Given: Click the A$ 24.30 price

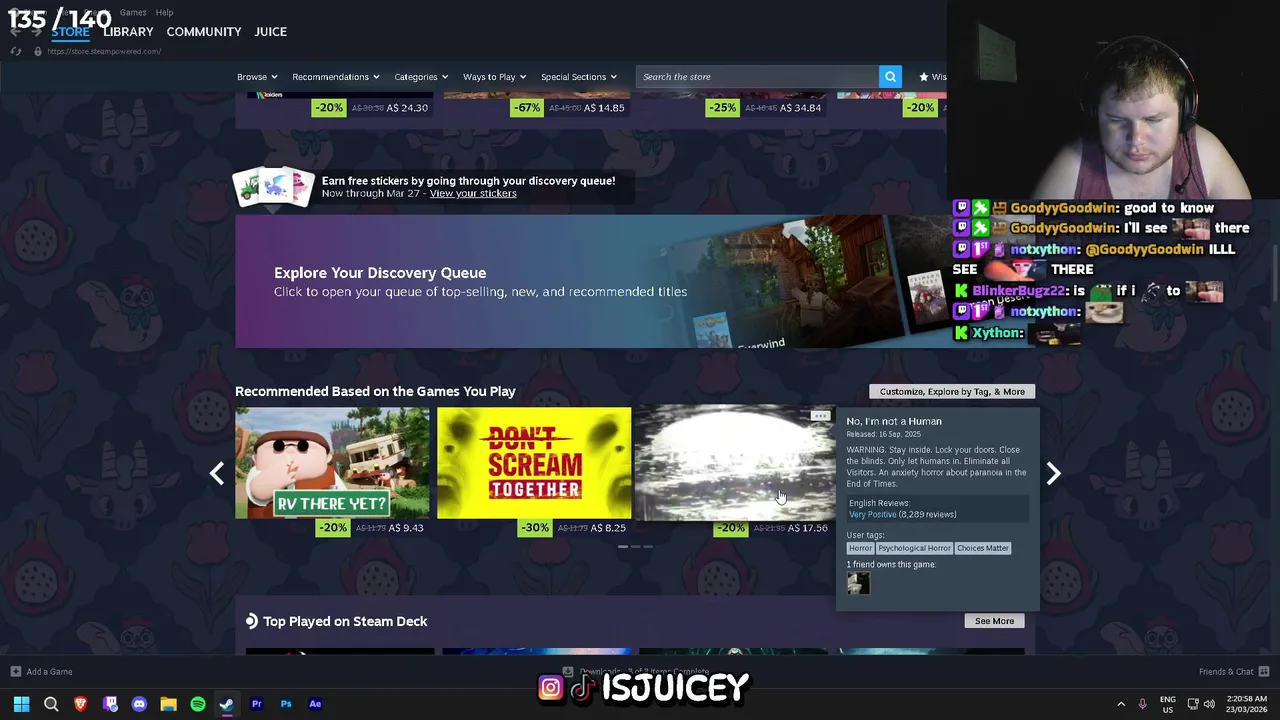Looking at the screenshot, I should [x=407, y=108].
